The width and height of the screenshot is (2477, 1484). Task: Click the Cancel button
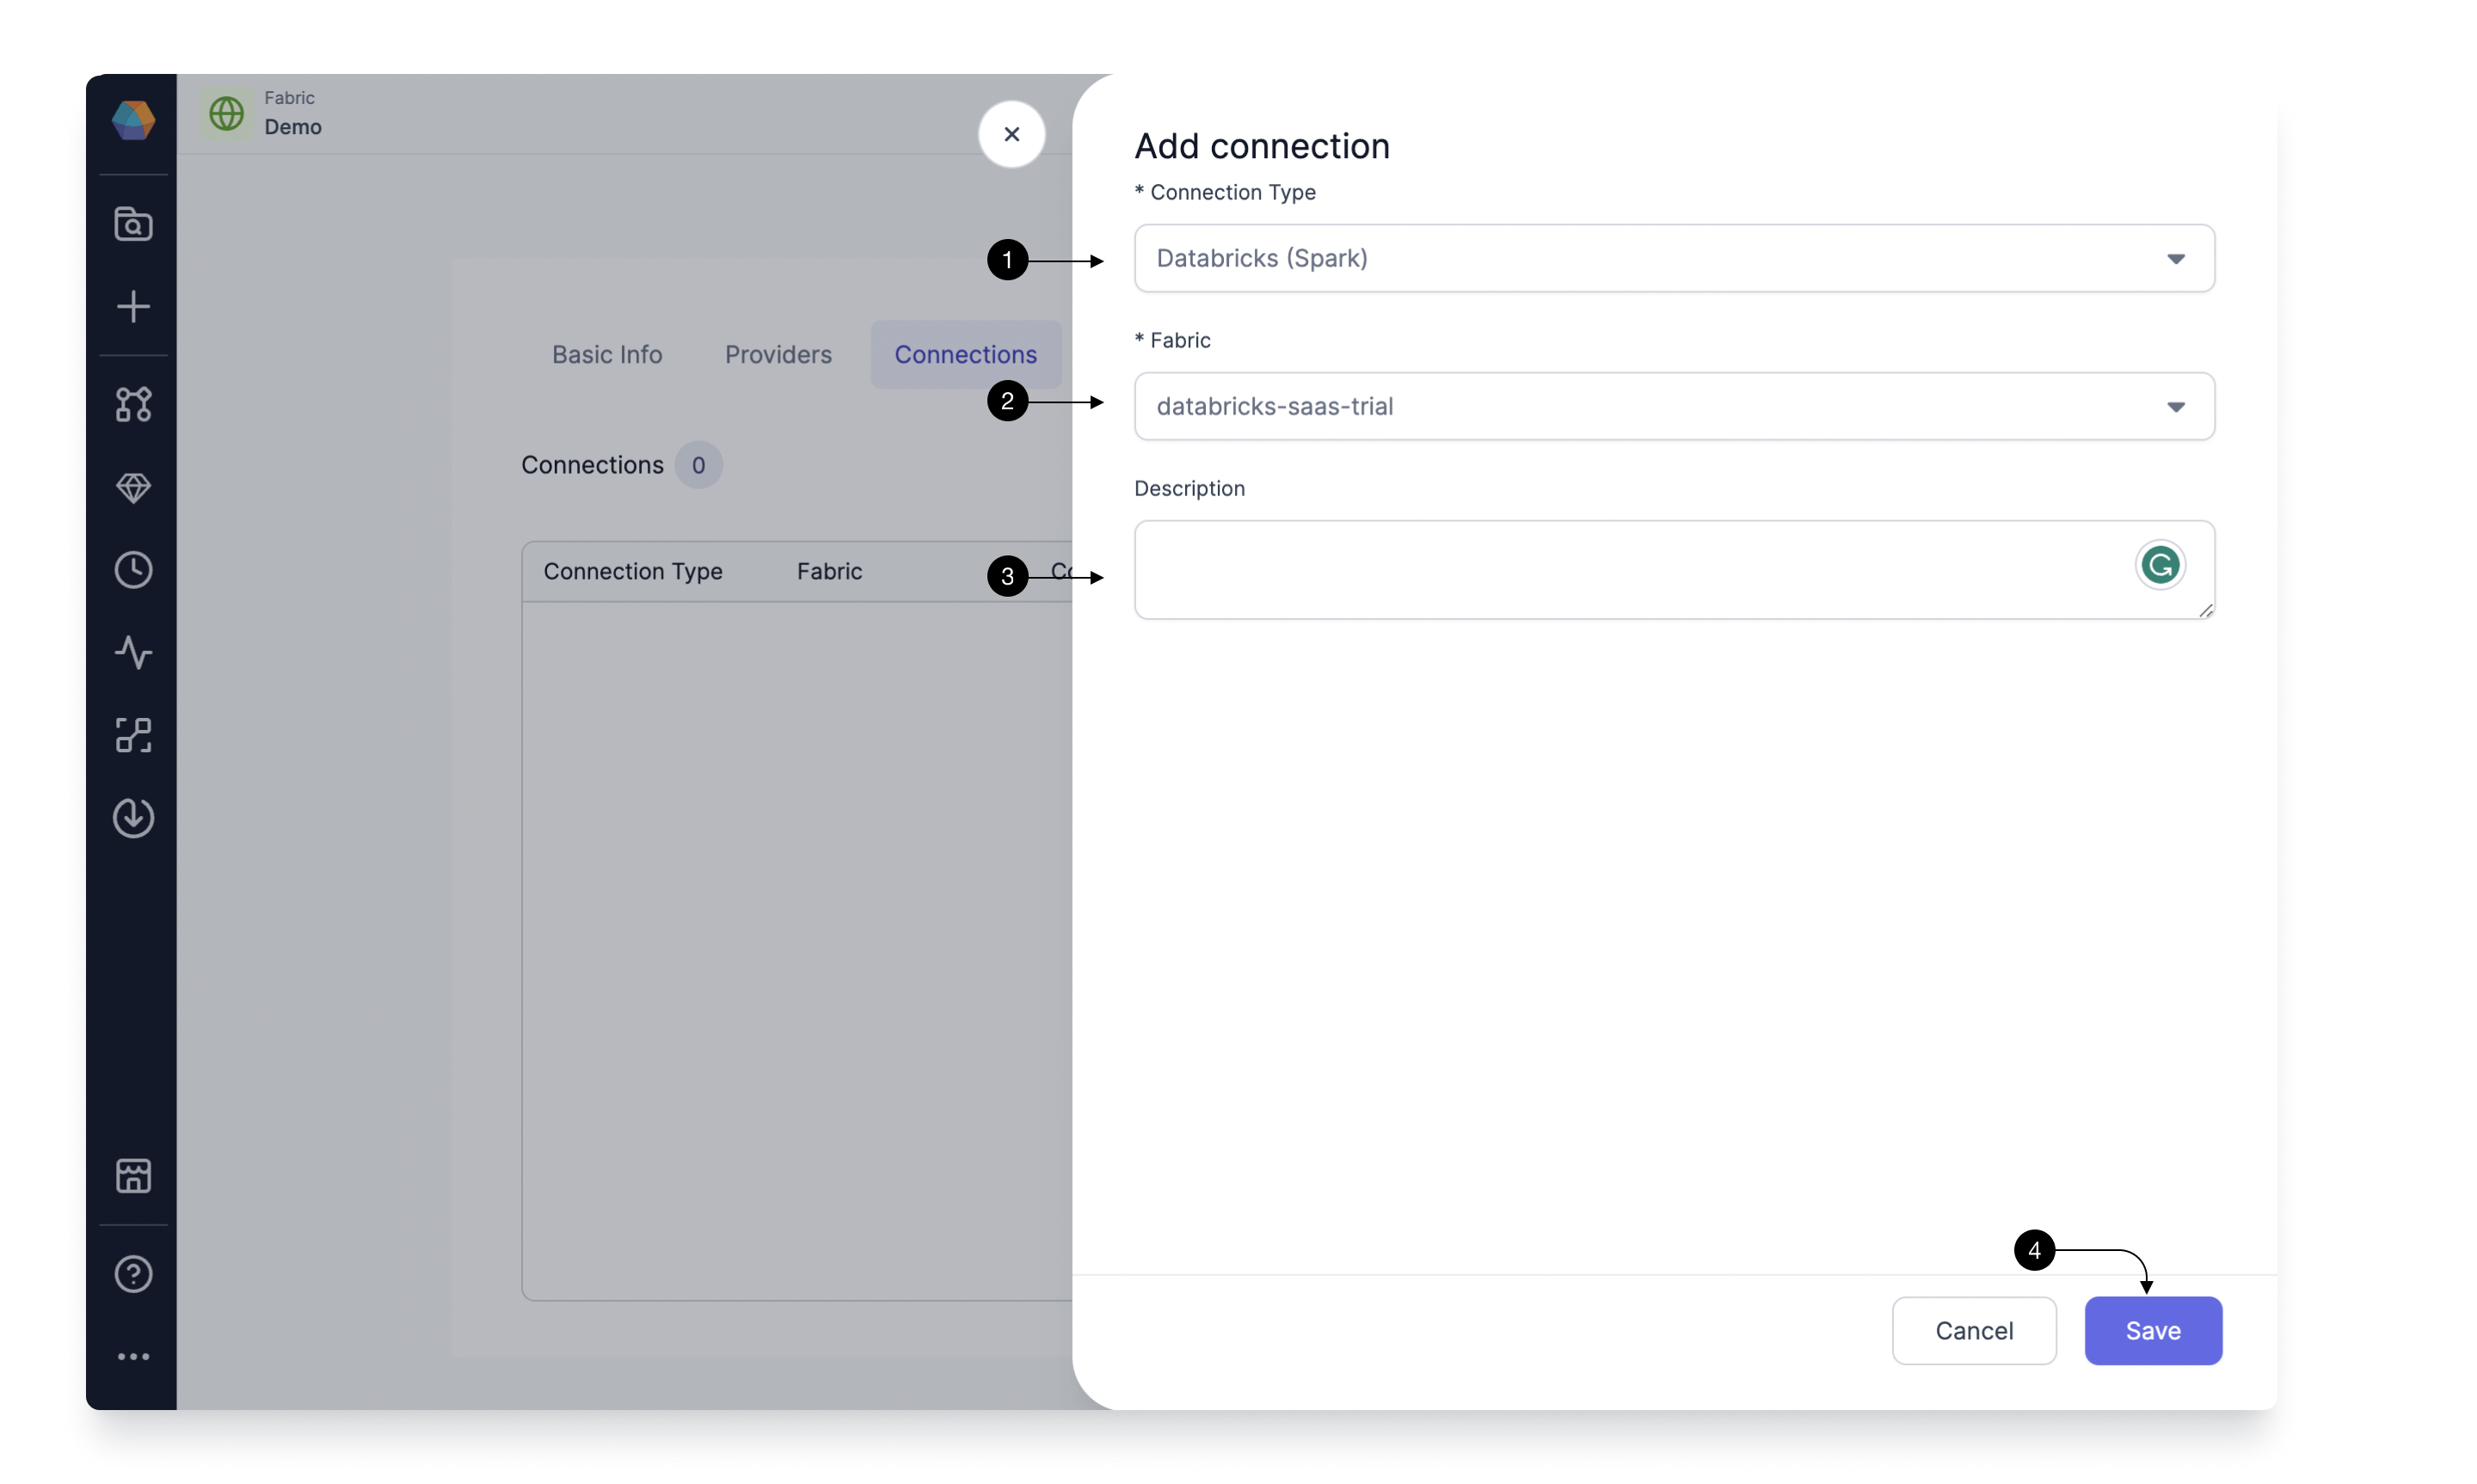pyautogui.click(x=1973, y=1330)
